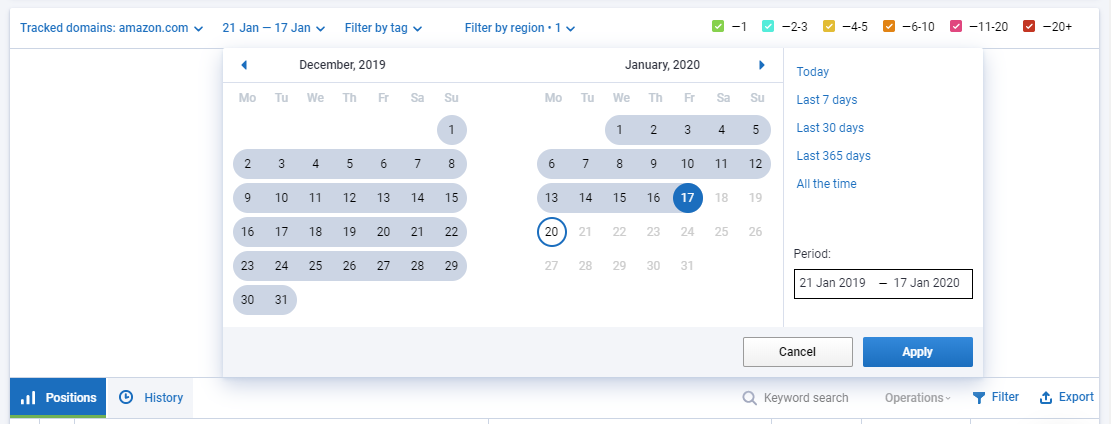Click the History clock icon
The height and width of the screenshot is (424, 1111).
point(126,397)
